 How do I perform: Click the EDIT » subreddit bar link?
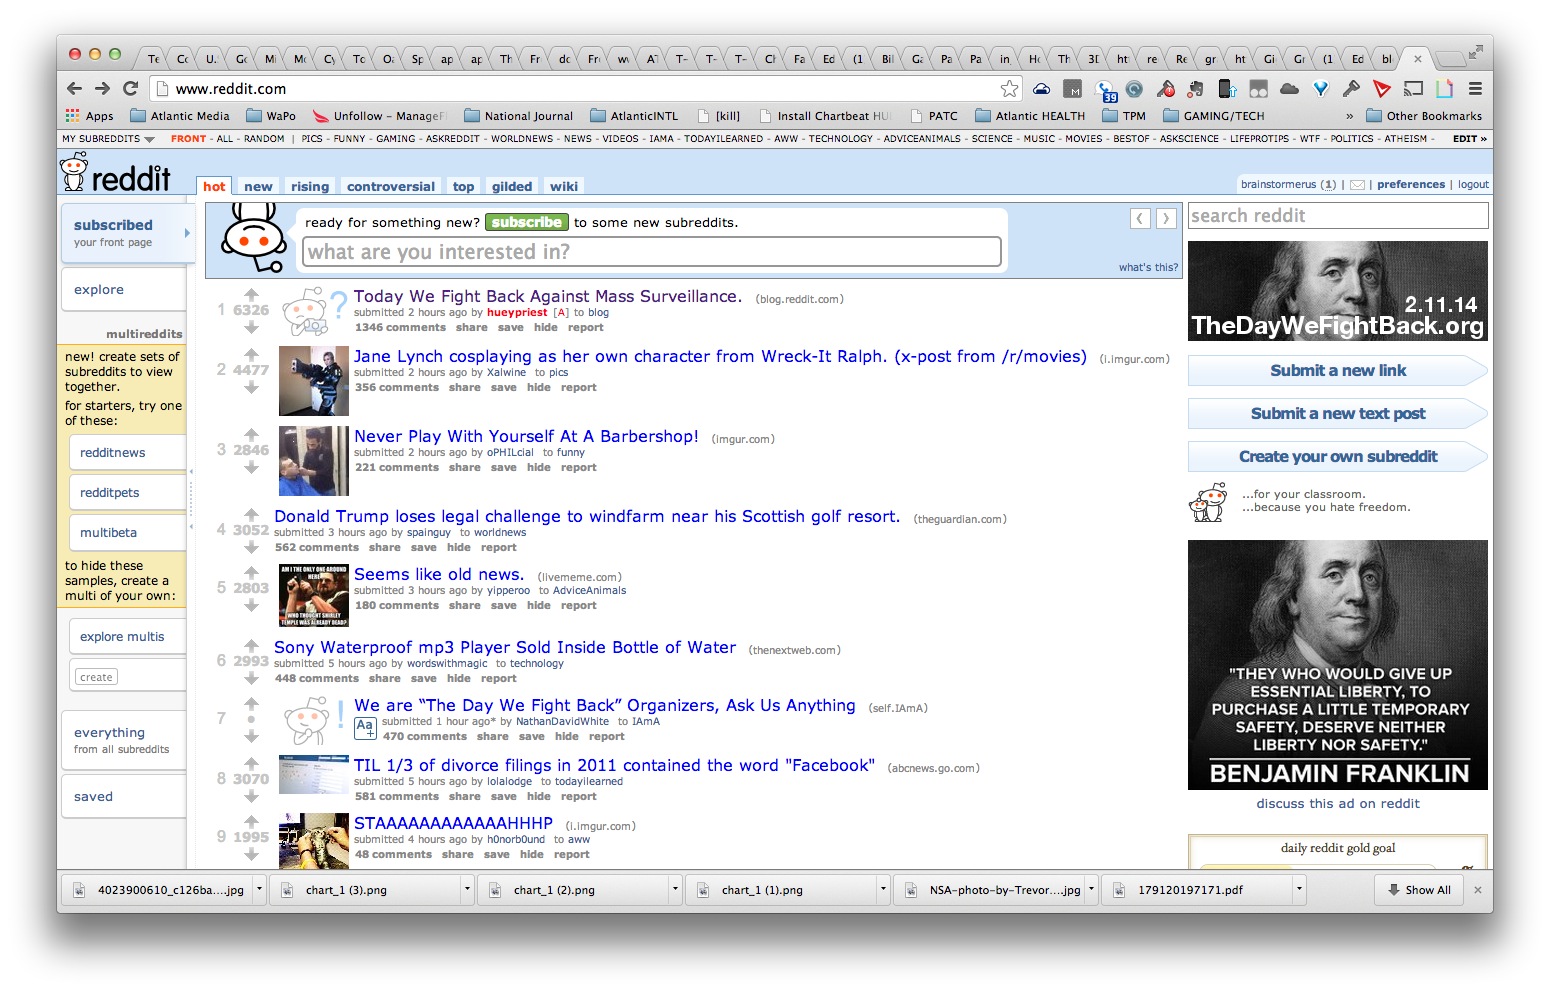[1469, 139]
